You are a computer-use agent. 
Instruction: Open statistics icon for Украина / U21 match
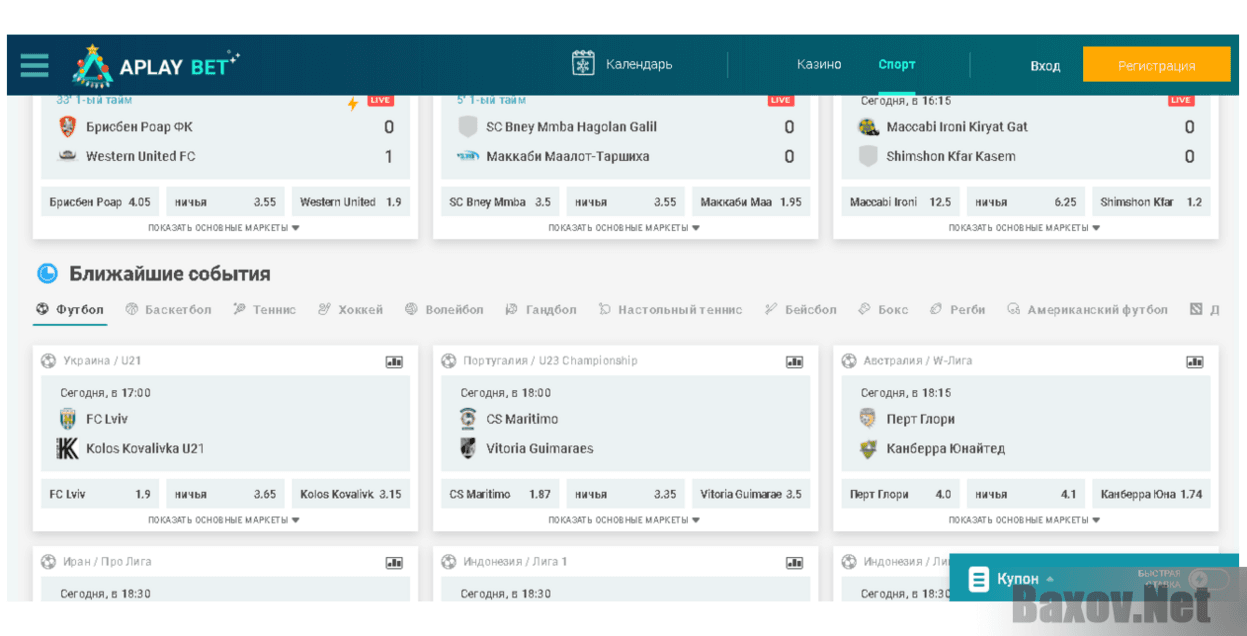(394, 362)
